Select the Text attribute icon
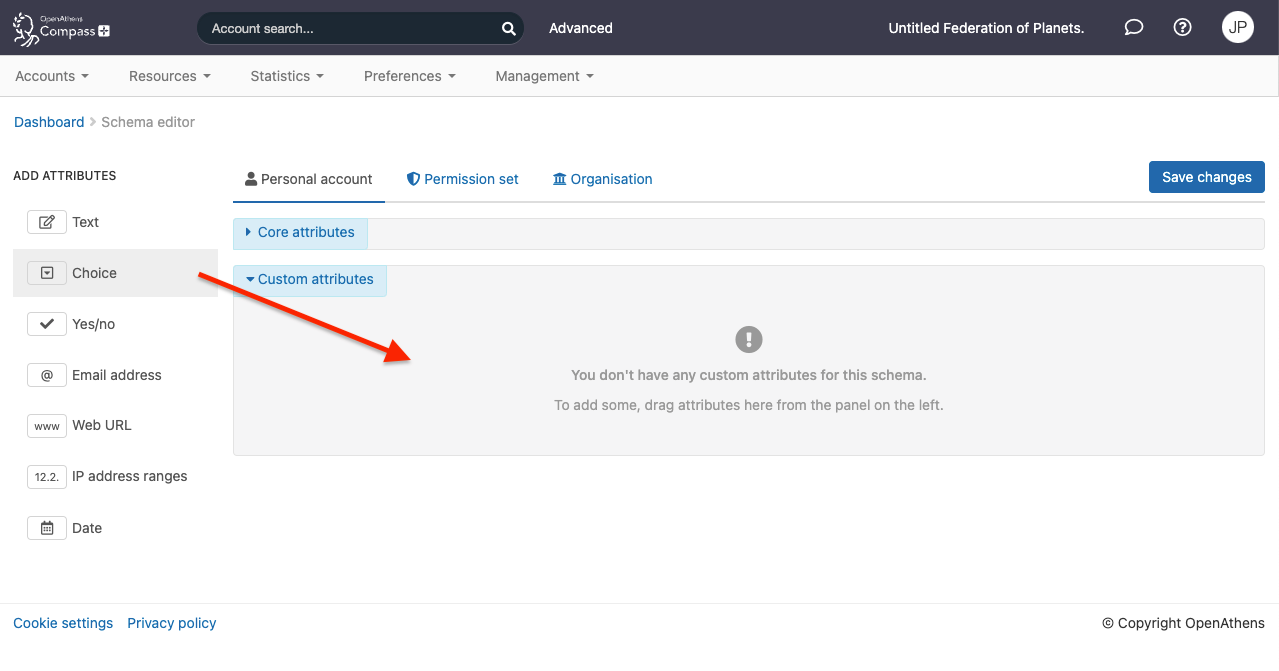The height and width of the screenshot is (671, 1279). [x=46, y=221]
